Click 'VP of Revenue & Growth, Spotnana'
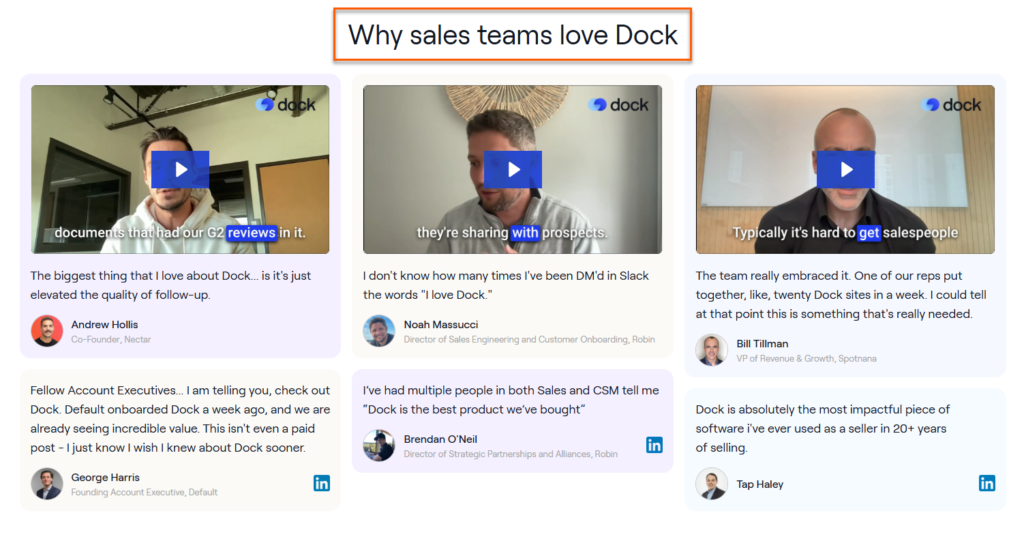 [807, 359]
